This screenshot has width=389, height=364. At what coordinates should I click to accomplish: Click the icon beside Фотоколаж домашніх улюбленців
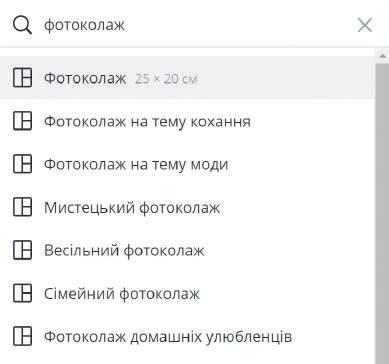pyautogui.click(x=22, y=336)
